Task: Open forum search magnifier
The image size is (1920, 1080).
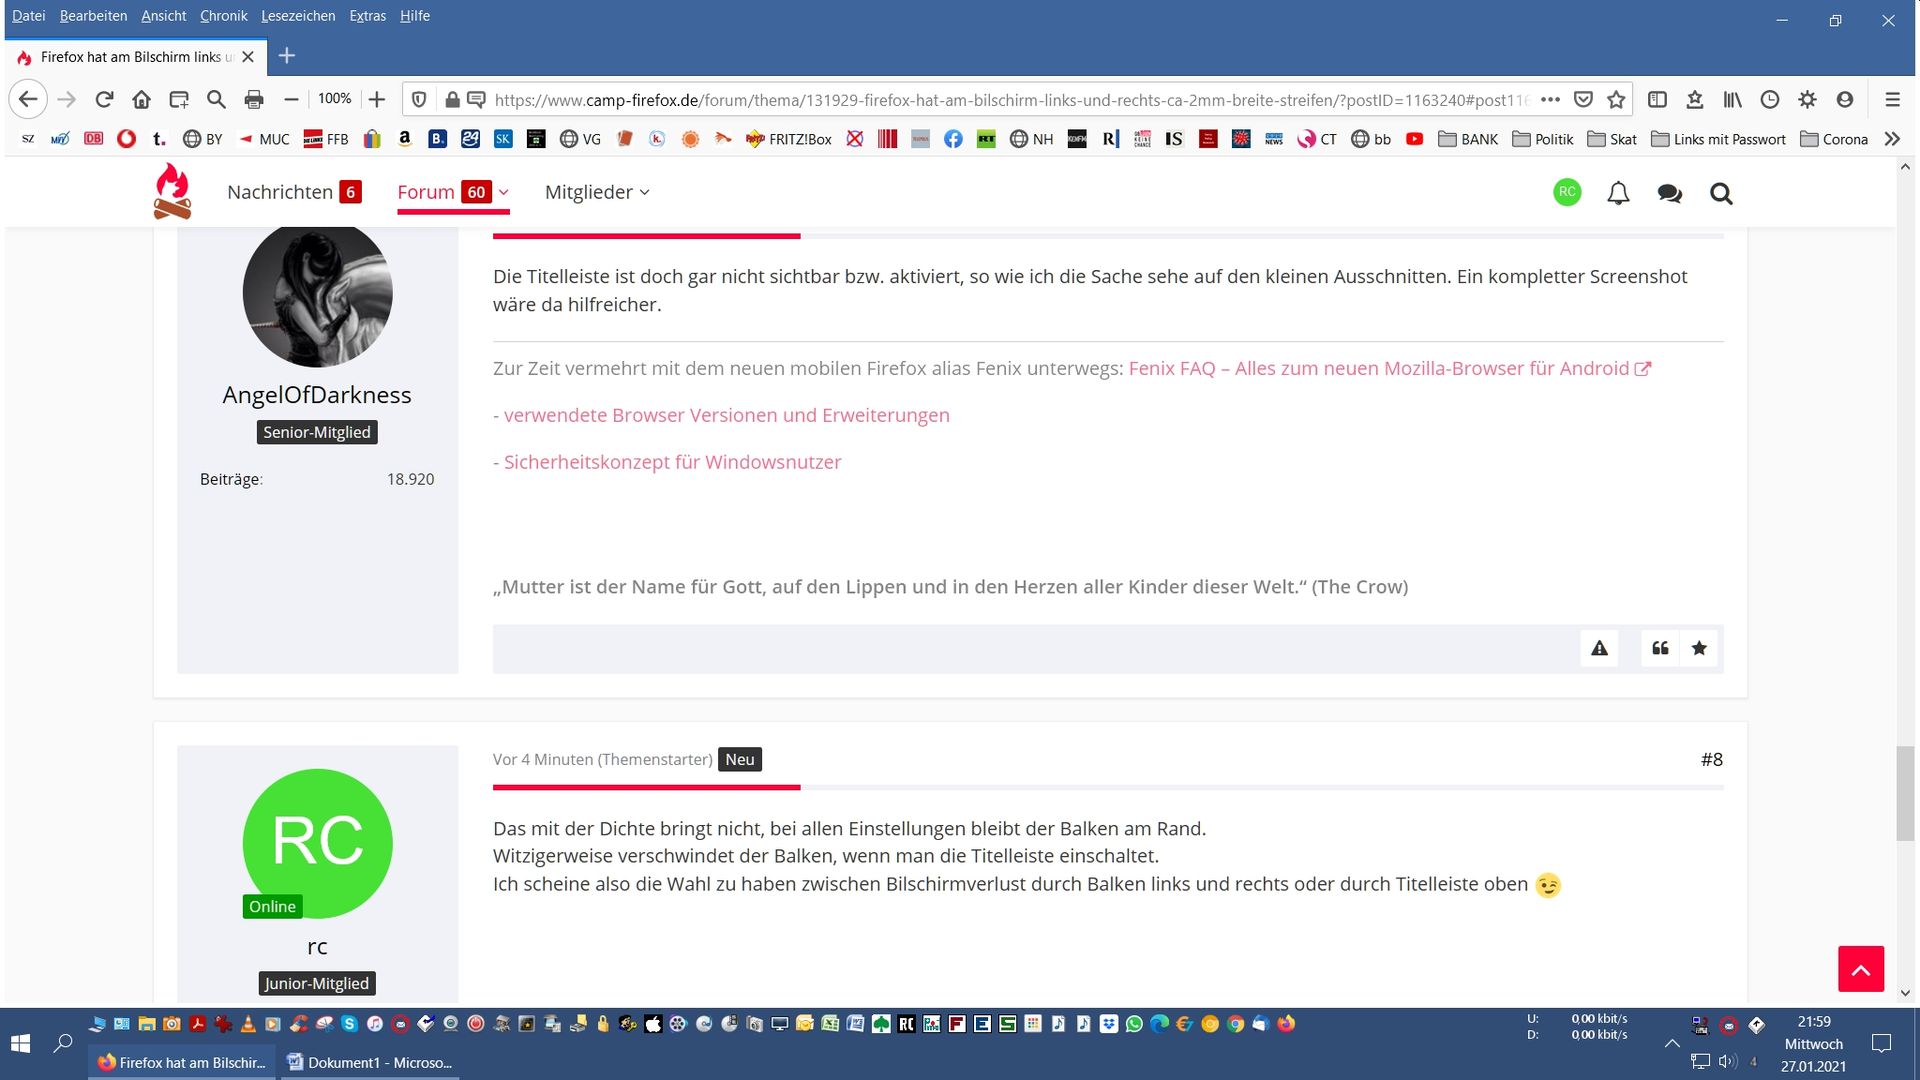Action: coord(1721,193)
